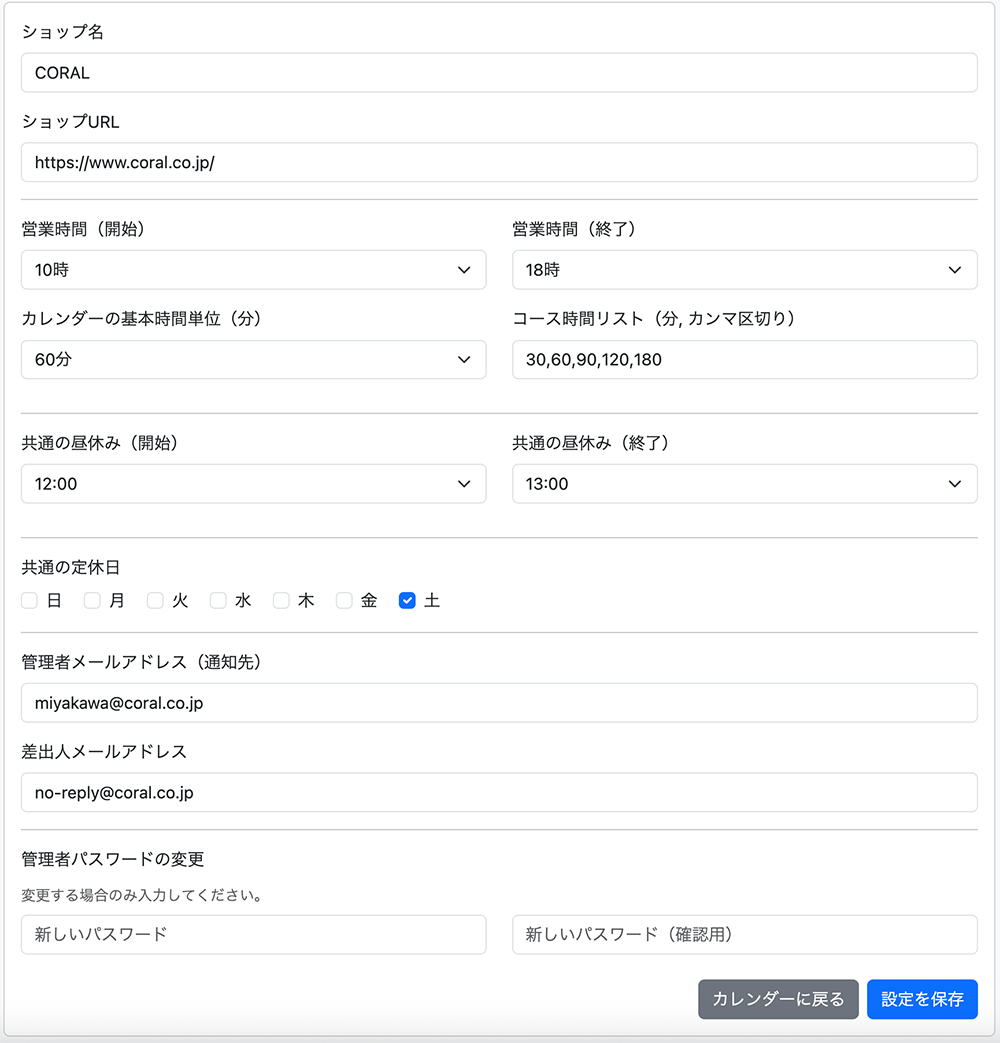Image resolution: width=1000 pixels, height=1043 pixels.
Task: Click the コース時間リスト input field
Action: [x=744, y=360]
